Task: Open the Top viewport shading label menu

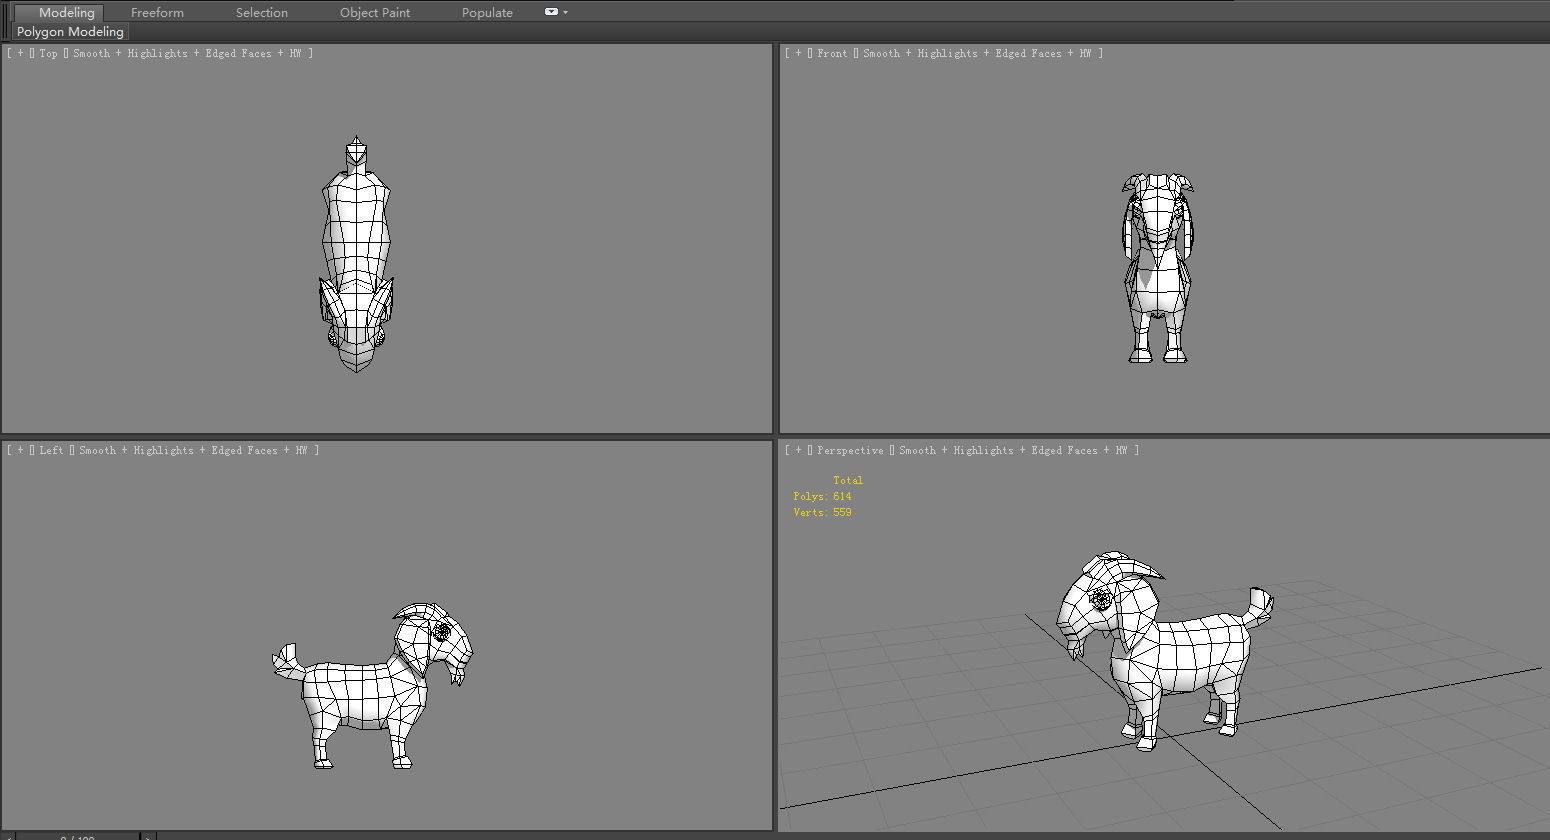Action: pyautogui.click(x=187, y=53)
